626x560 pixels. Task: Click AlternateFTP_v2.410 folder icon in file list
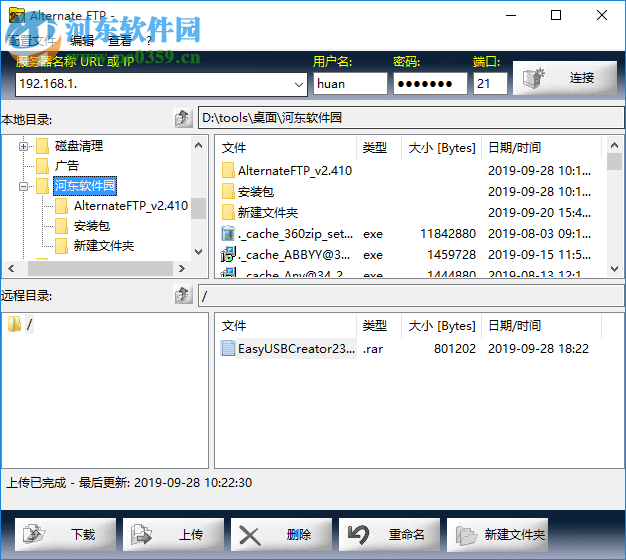click(x=228, y=170)
